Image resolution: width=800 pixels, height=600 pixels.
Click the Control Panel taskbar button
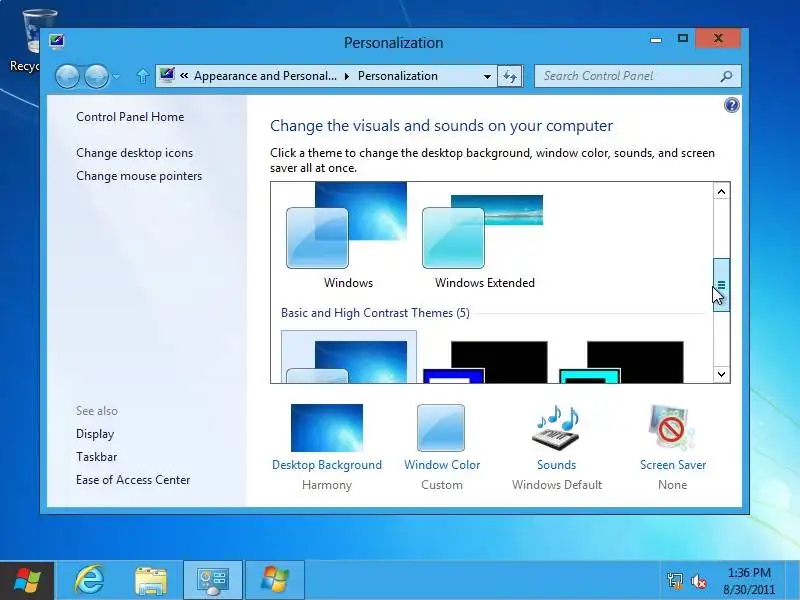(x=213, y=581)
